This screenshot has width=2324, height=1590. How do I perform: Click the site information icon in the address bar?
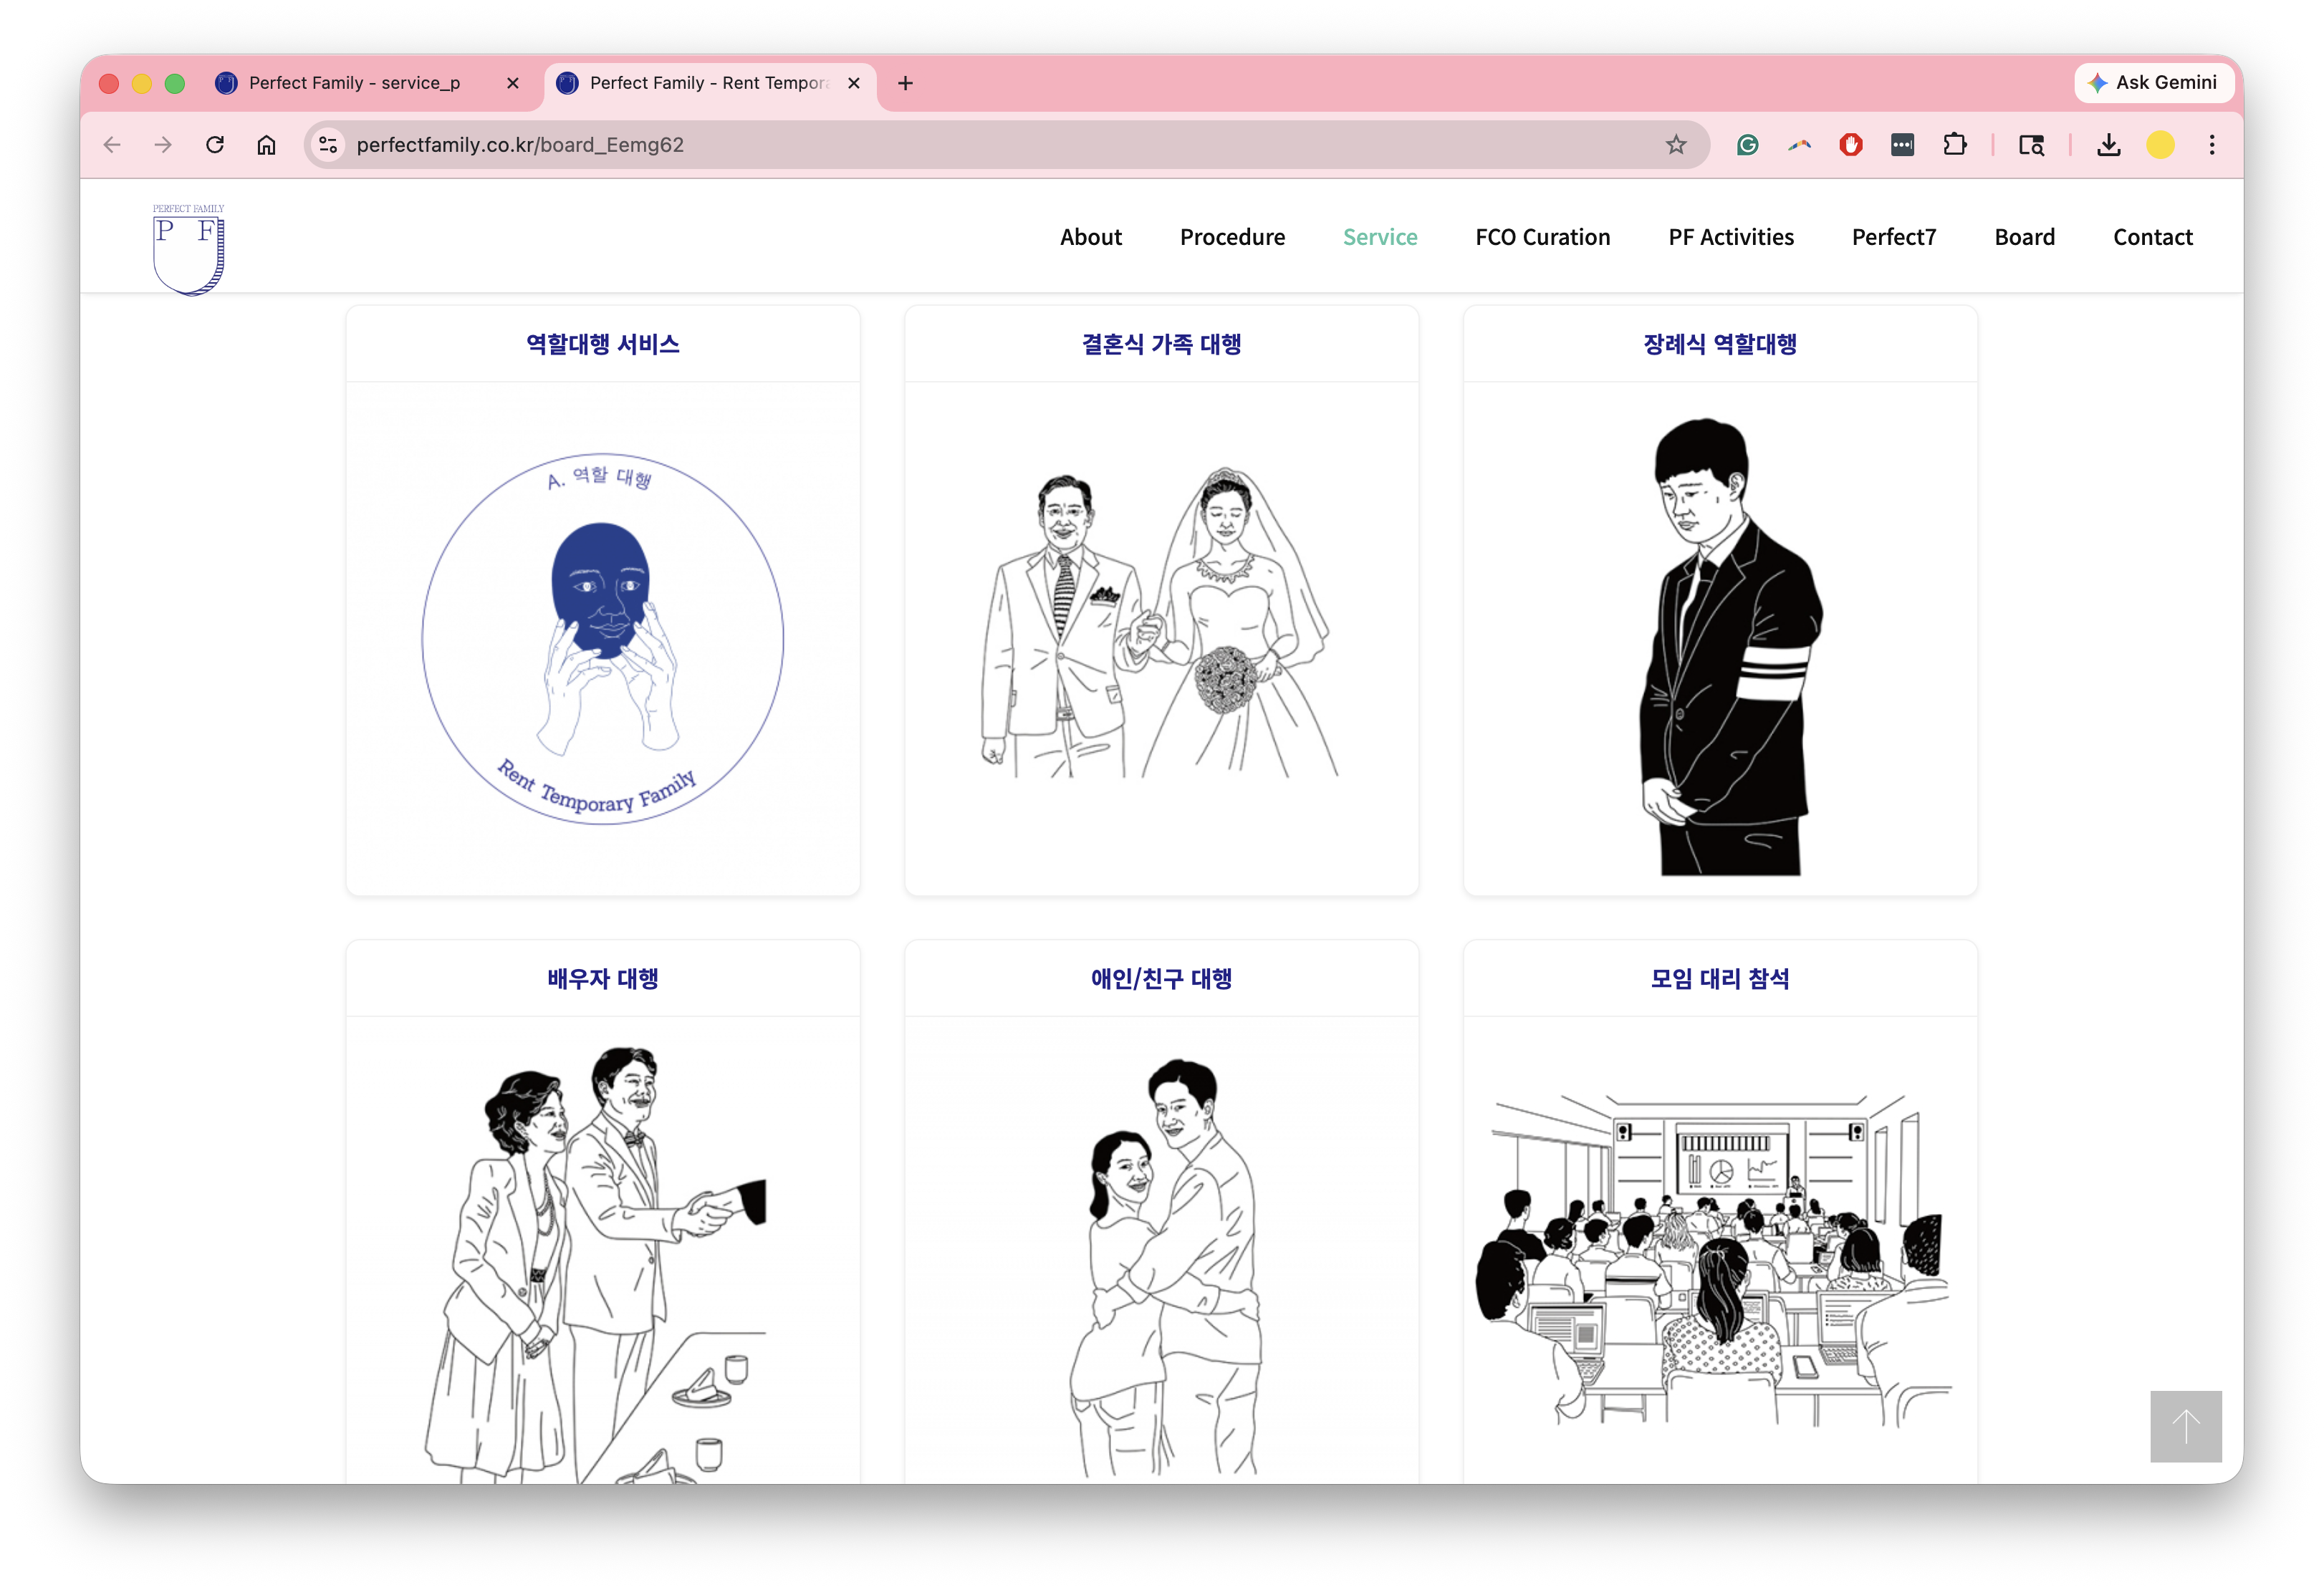click(x=328, y=145)
